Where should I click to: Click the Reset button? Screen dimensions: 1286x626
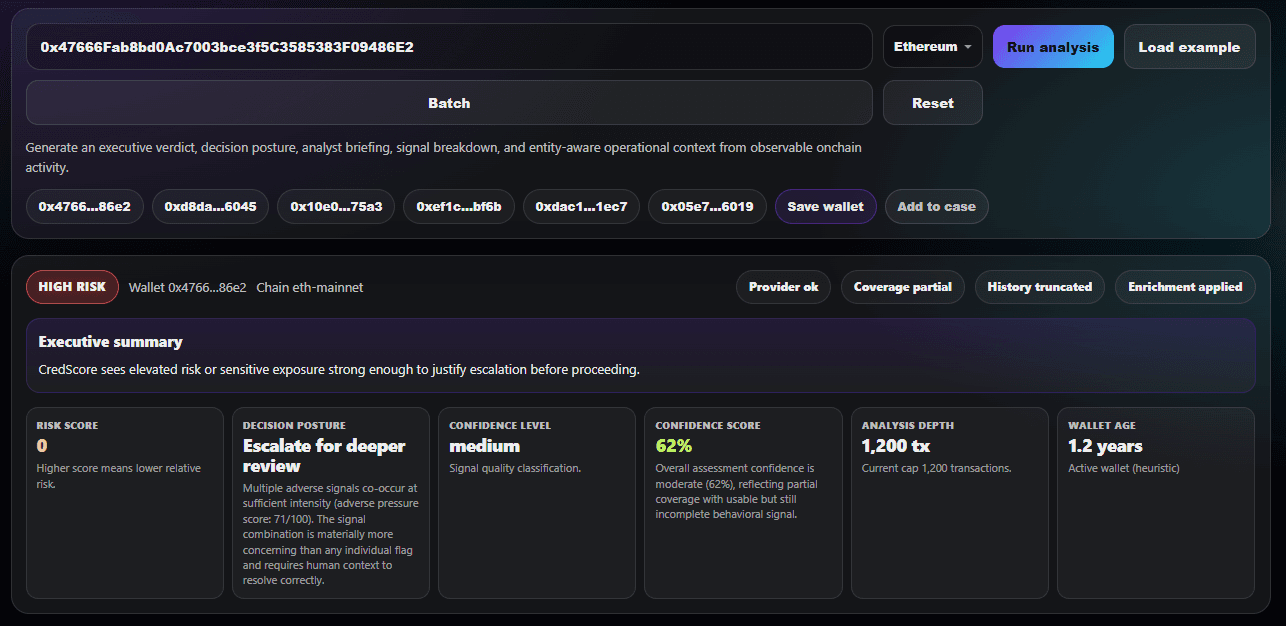click(x=933, y=103)
